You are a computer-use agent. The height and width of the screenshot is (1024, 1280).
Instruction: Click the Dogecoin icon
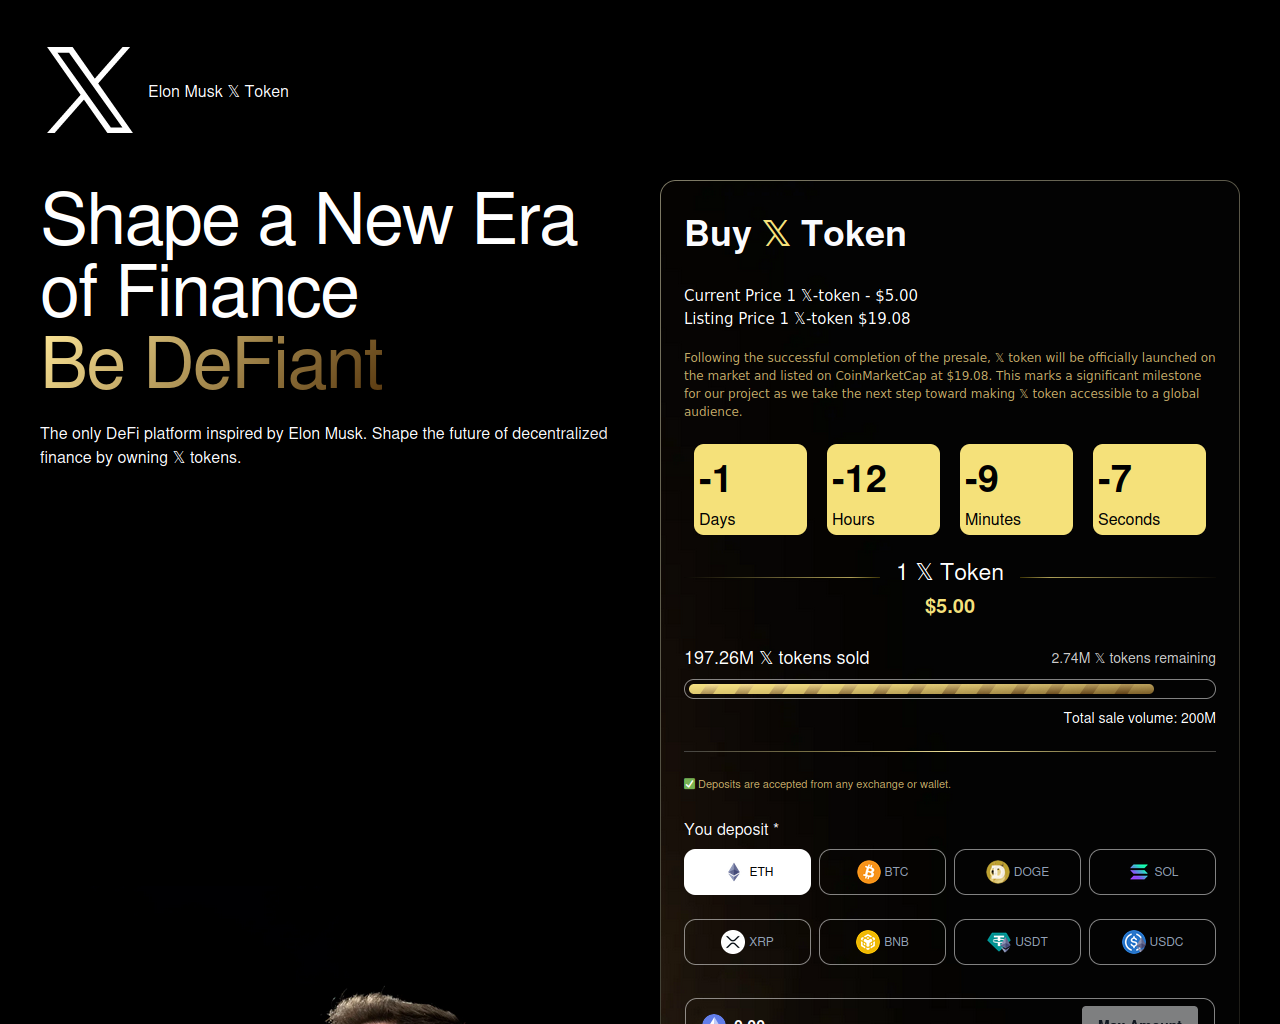coord(998,872)
